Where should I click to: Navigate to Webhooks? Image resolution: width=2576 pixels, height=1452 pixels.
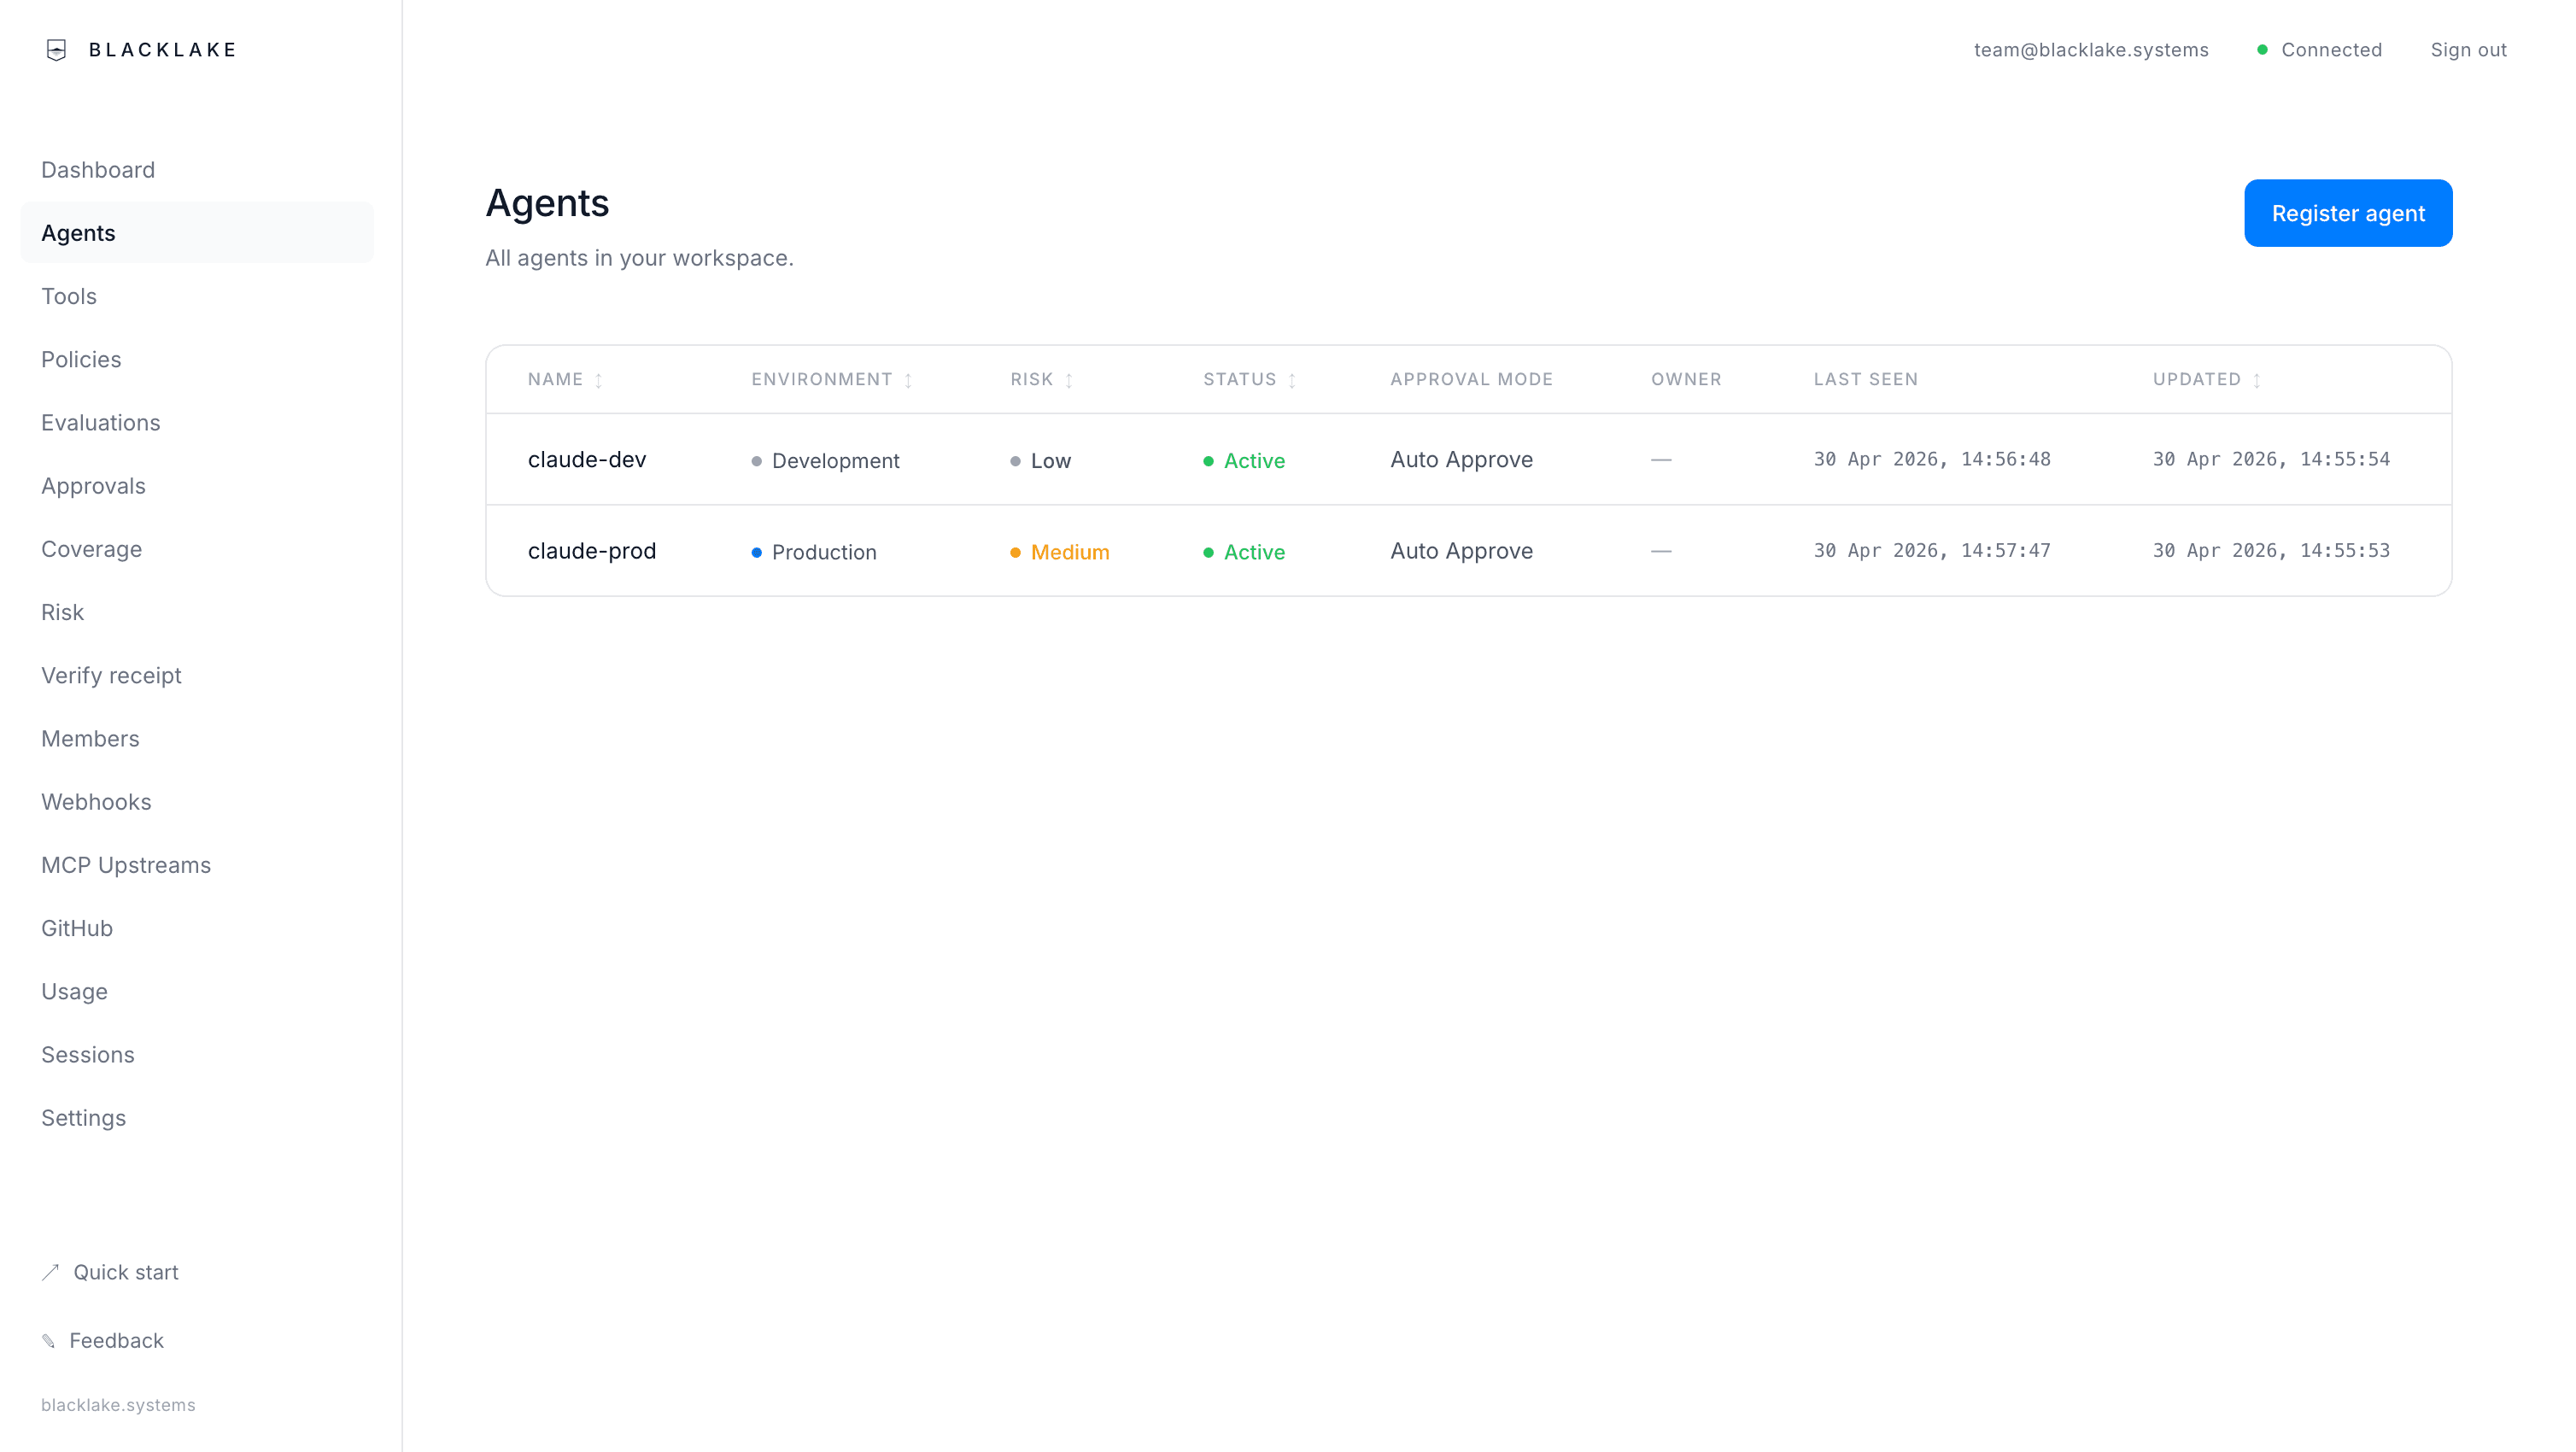point(96,802)
